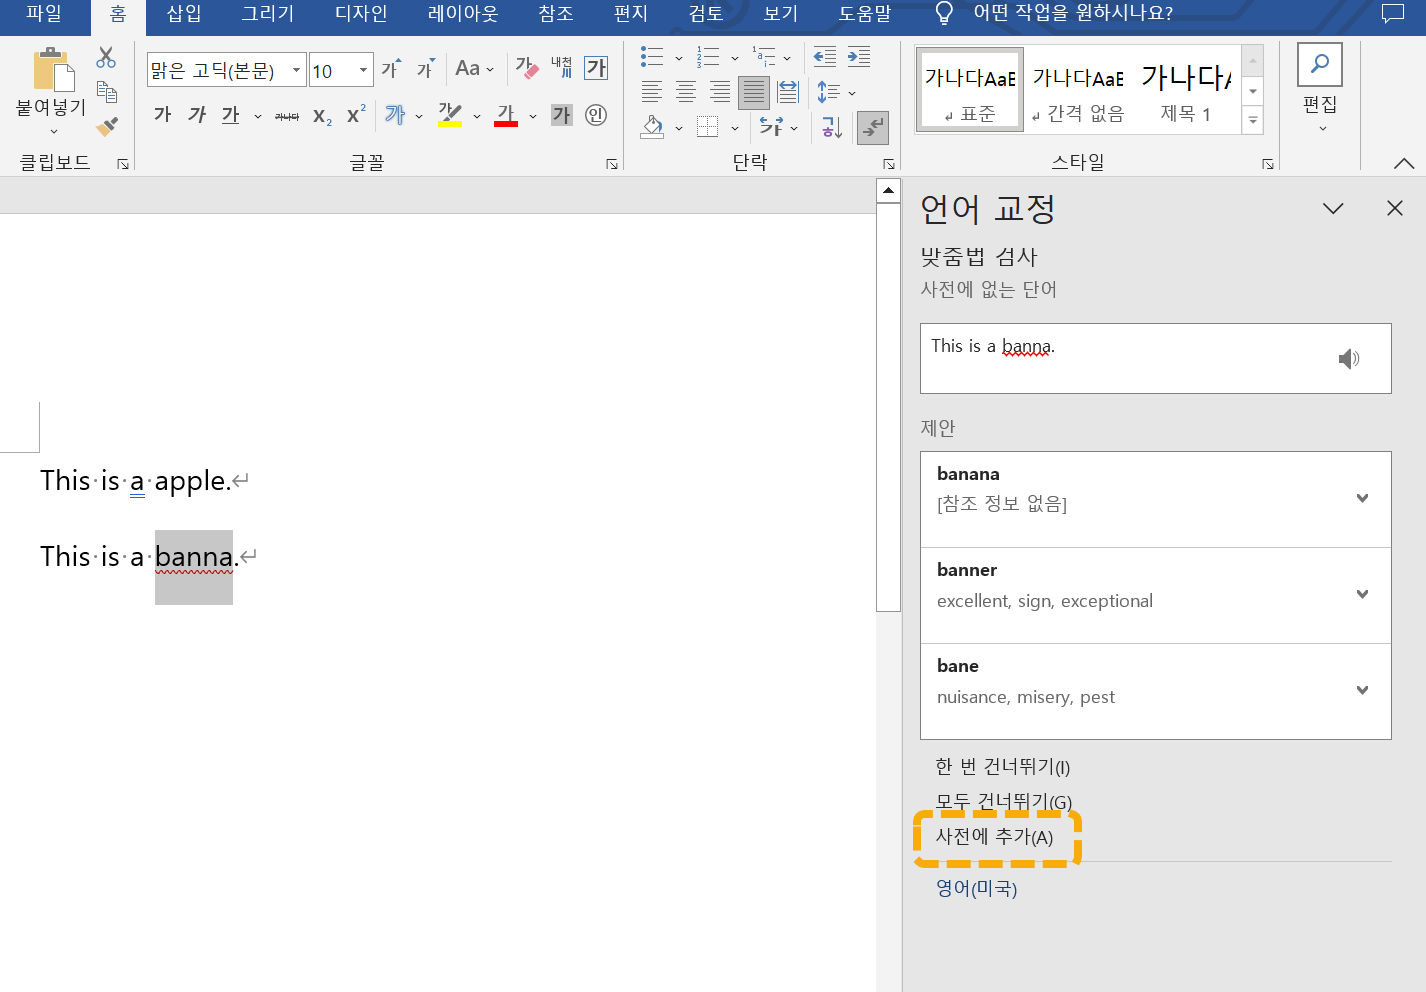The image size is (1426, 992).
Task: Select the center alignment icon
Action: pyautogui.click(x=685, y=92)
